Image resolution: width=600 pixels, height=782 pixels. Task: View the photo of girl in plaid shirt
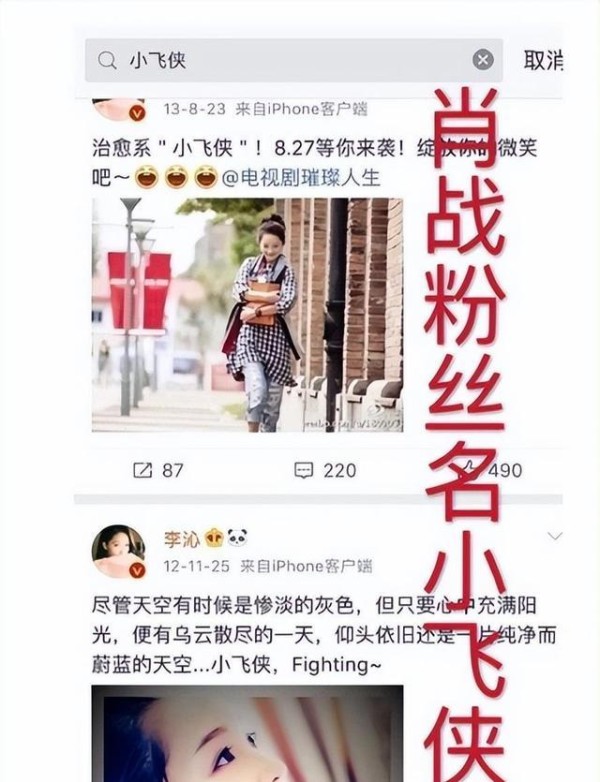tap(247, 315)
